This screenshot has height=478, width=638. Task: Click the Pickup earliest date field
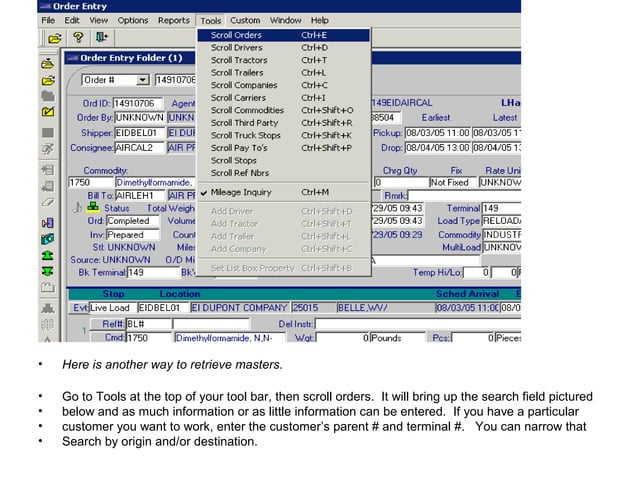coord(438,133)
